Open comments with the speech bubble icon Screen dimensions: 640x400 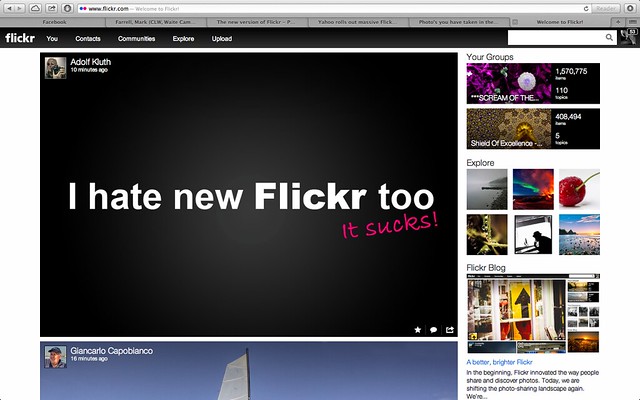434,329
